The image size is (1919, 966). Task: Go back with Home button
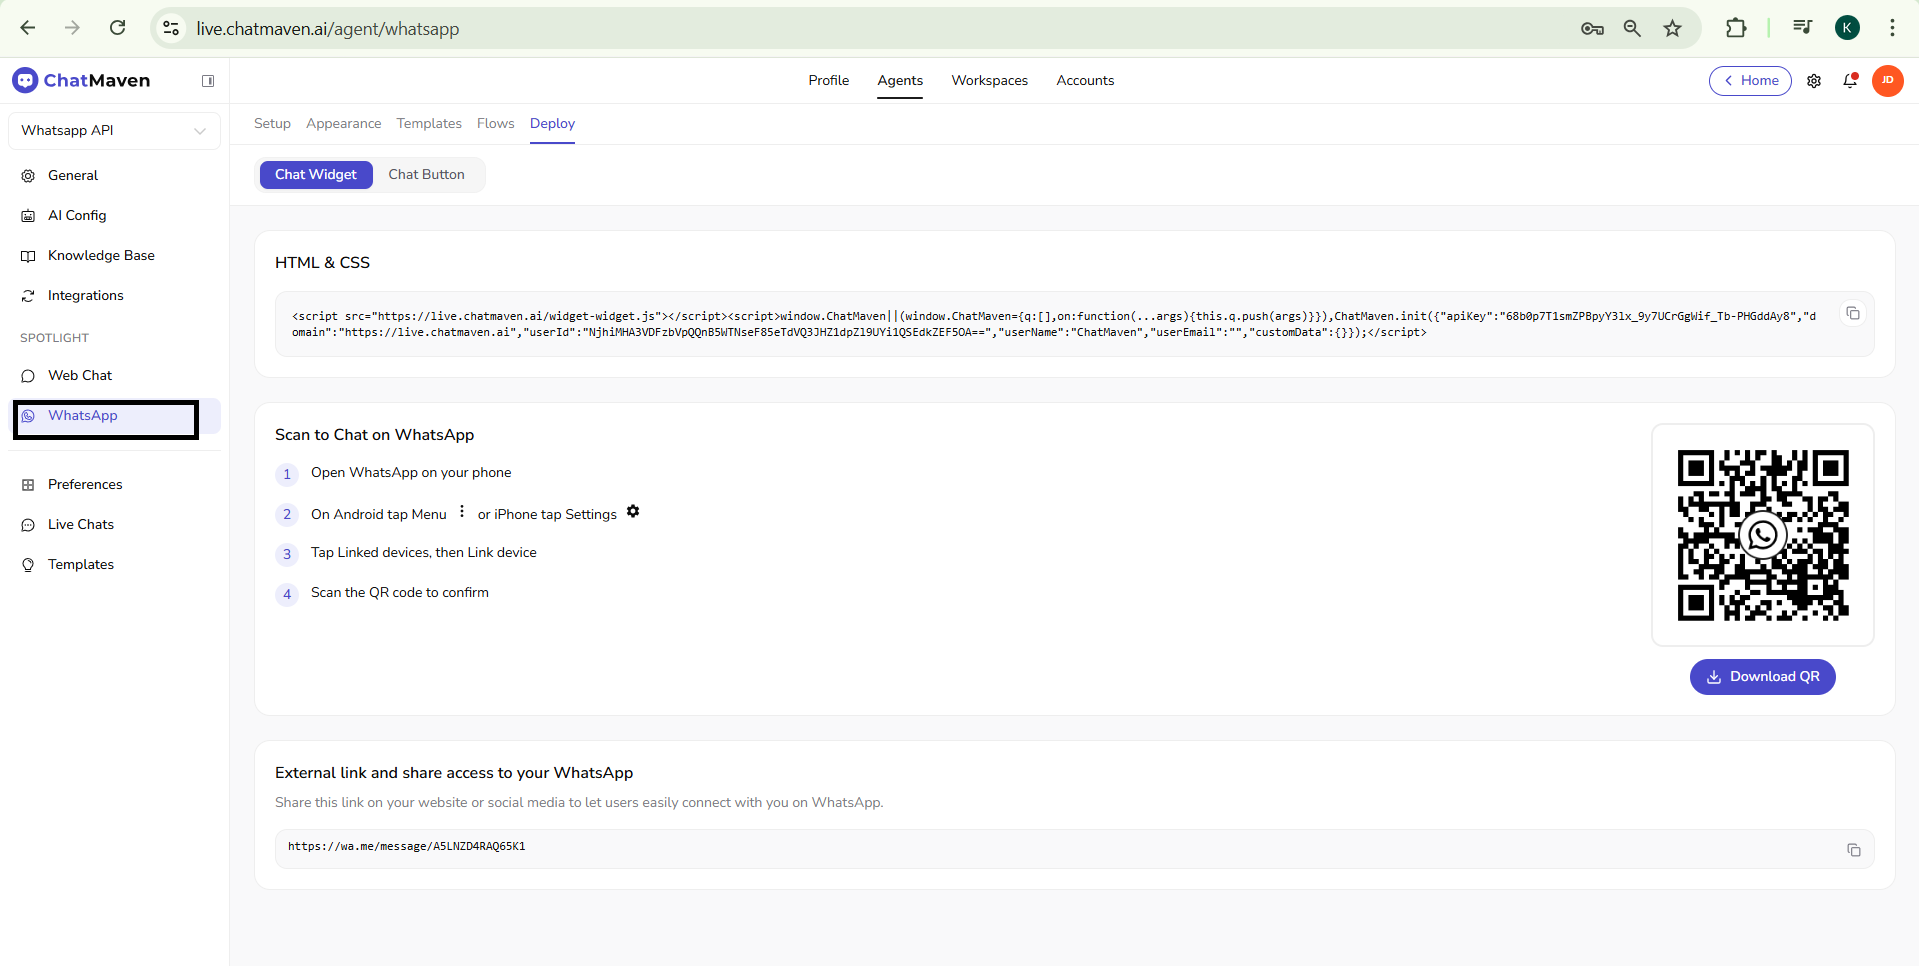[1750, 81]
